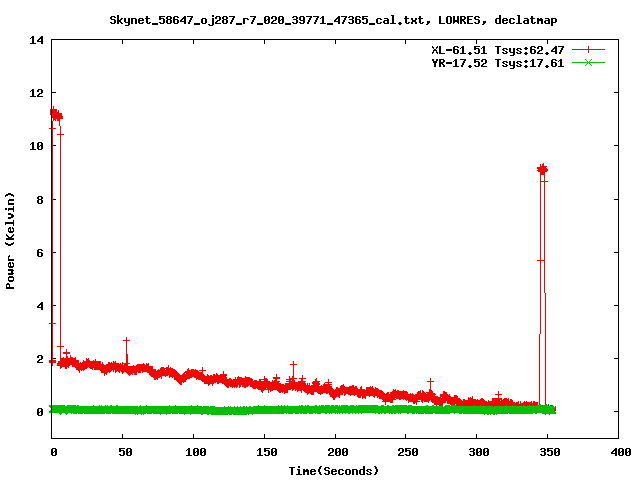This screenshot has height=480, width=640.
Task: Click the x-axis tick label 400
Action: tap(621, 452)
